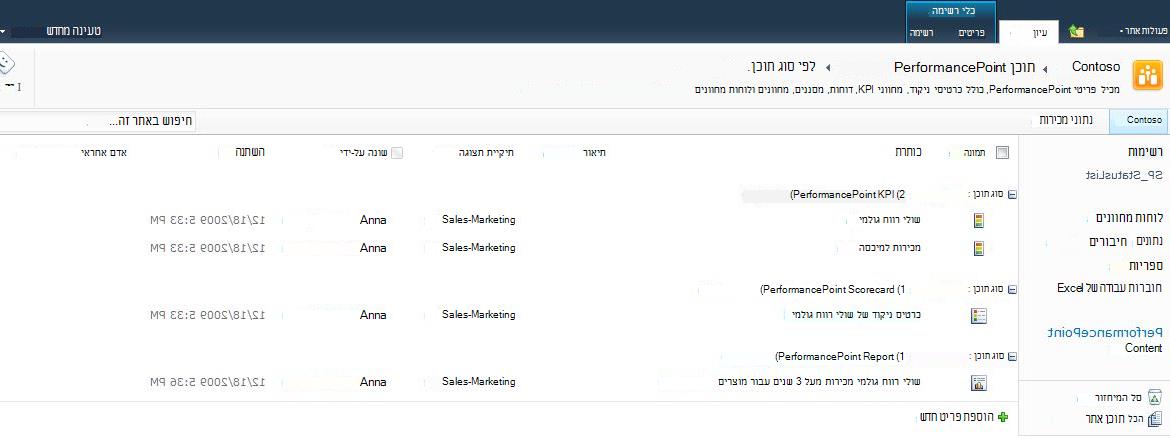Screen dimensions: 1170x439
Task: Collapse the PerformancePoint KPI (2) group
Action: [x=1012, y=194]
